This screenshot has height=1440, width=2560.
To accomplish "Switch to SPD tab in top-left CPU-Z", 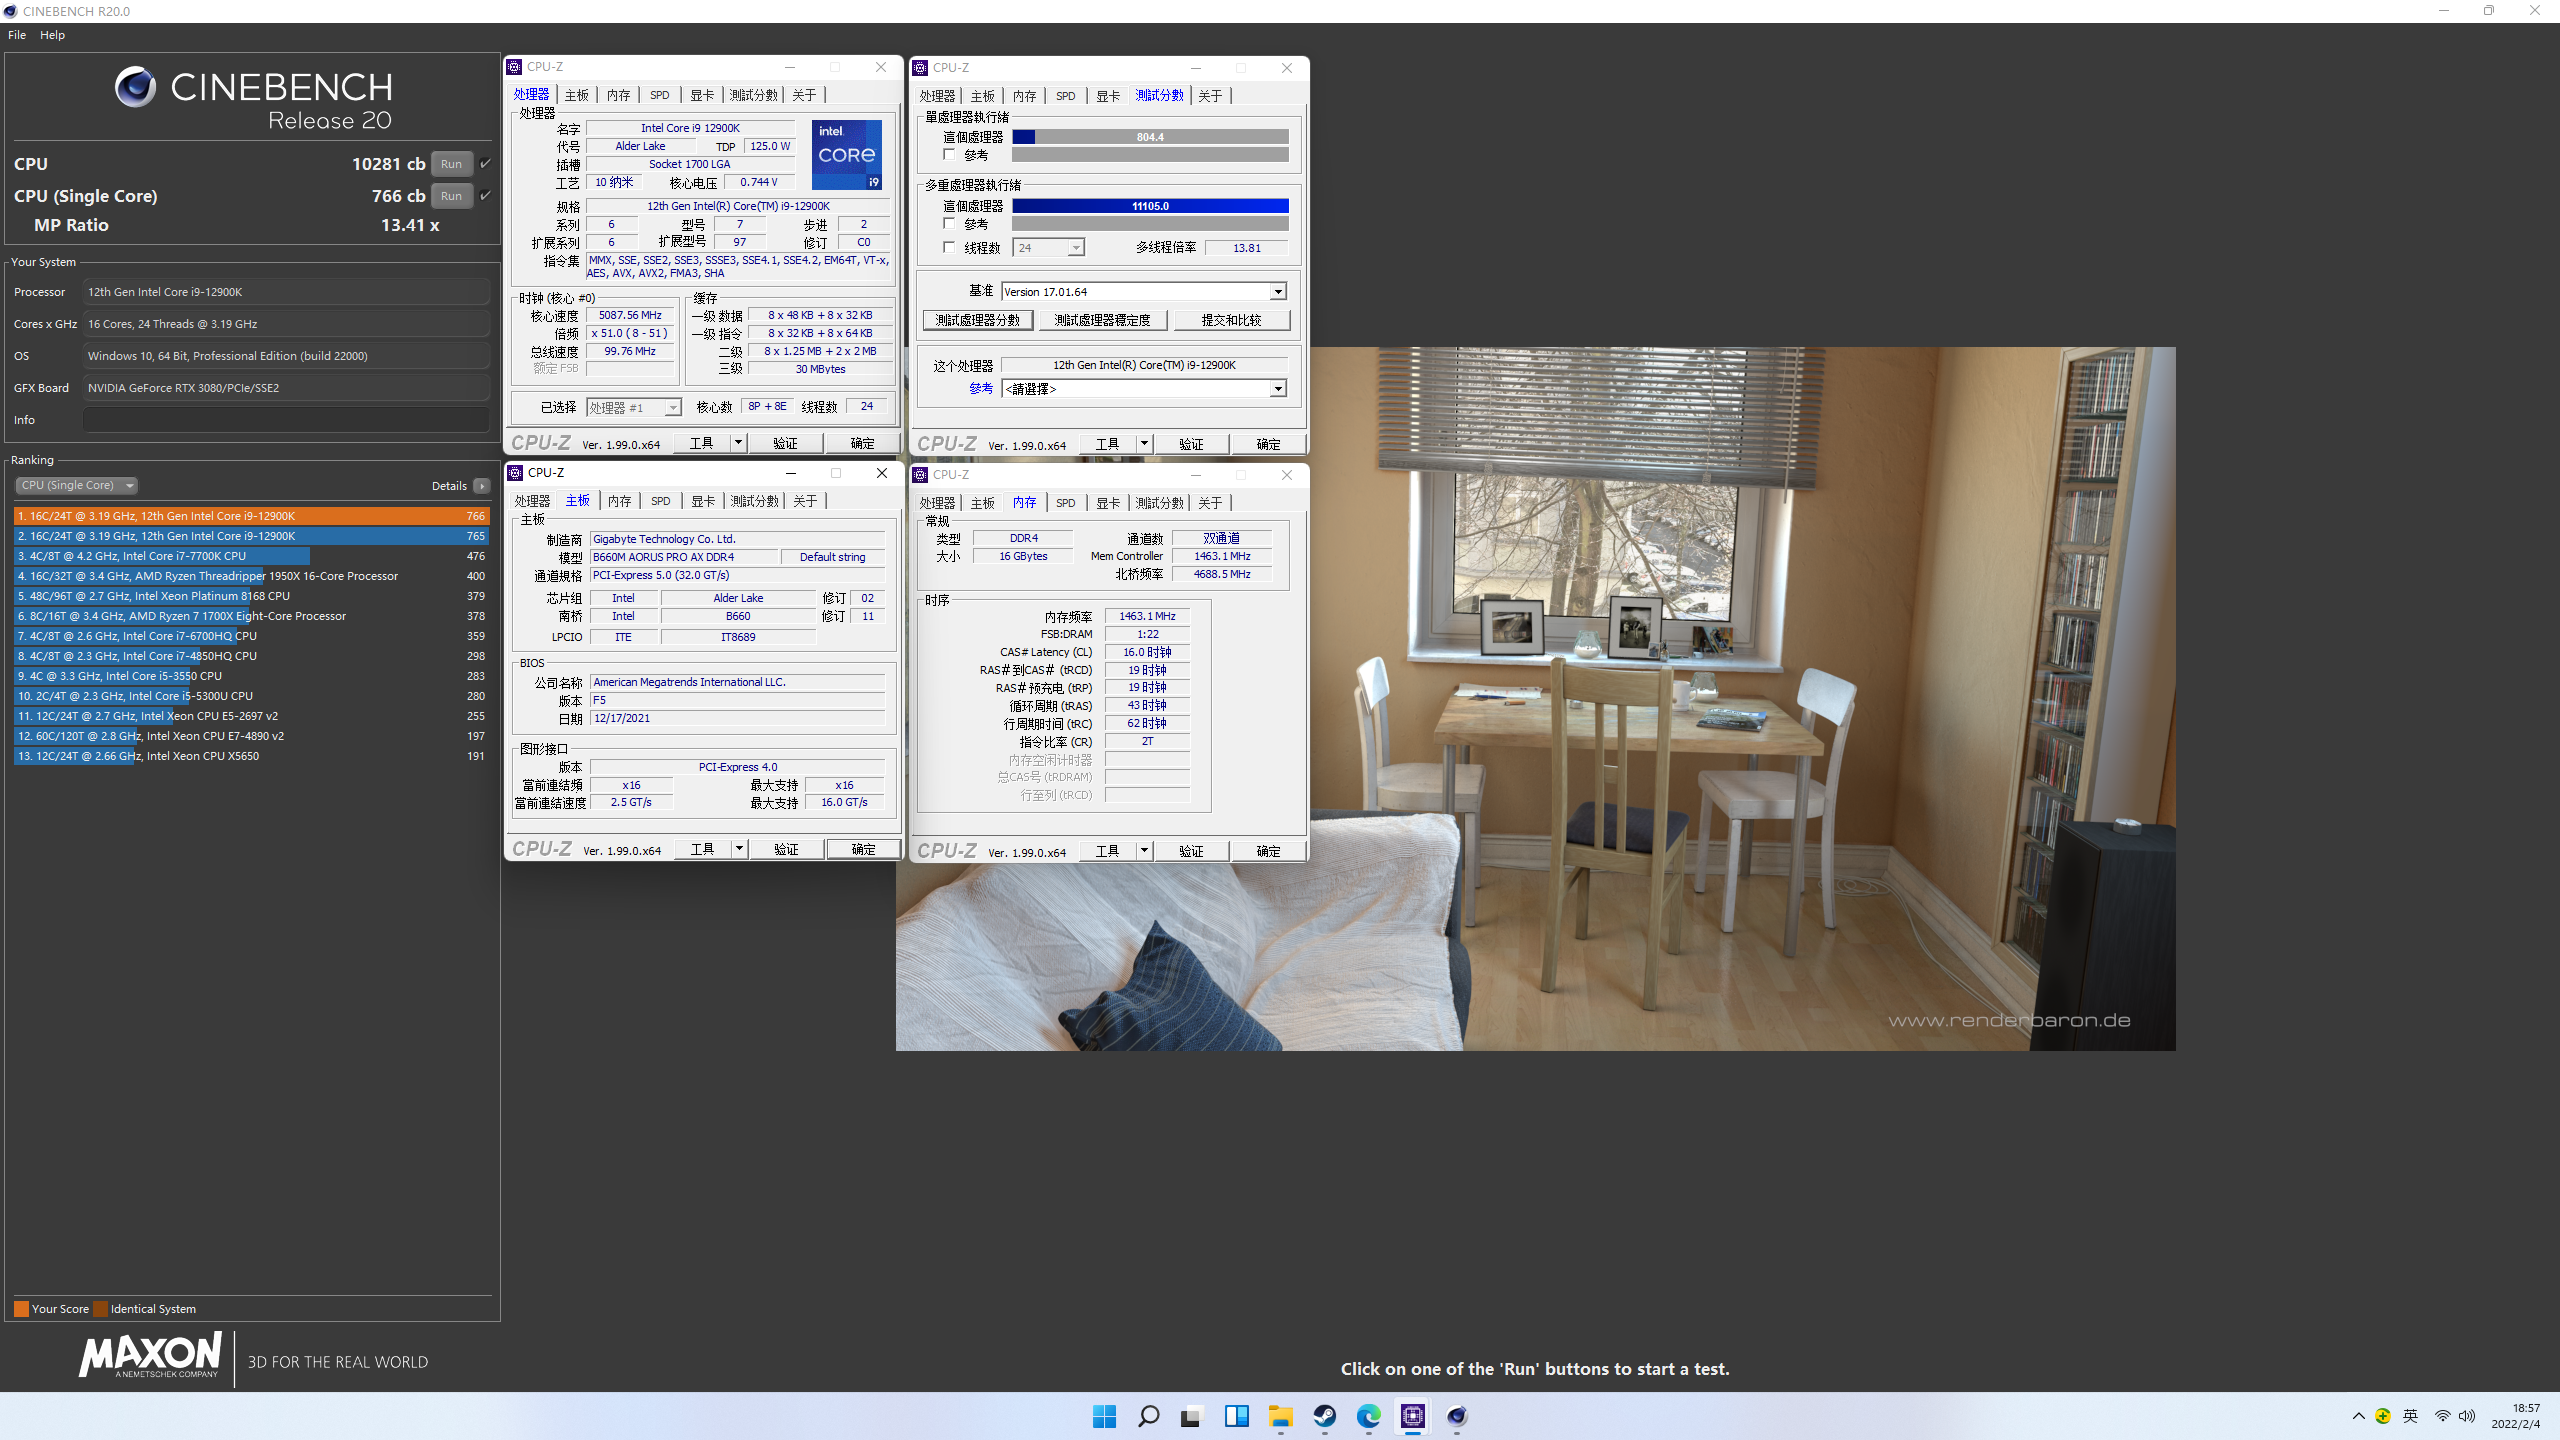I will (x=659, y=95).
